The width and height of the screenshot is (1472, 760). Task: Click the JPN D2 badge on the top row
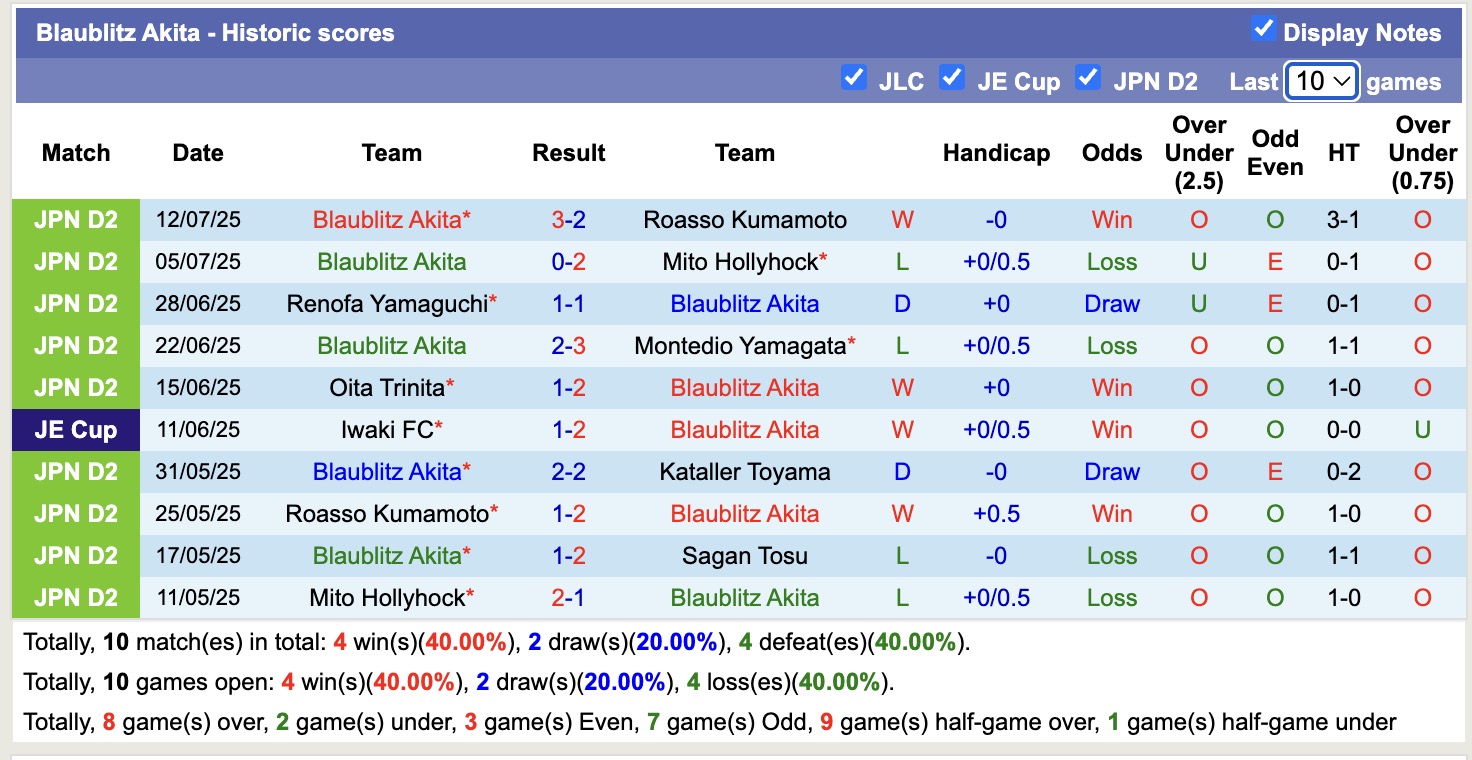click(x=75, y=219)
